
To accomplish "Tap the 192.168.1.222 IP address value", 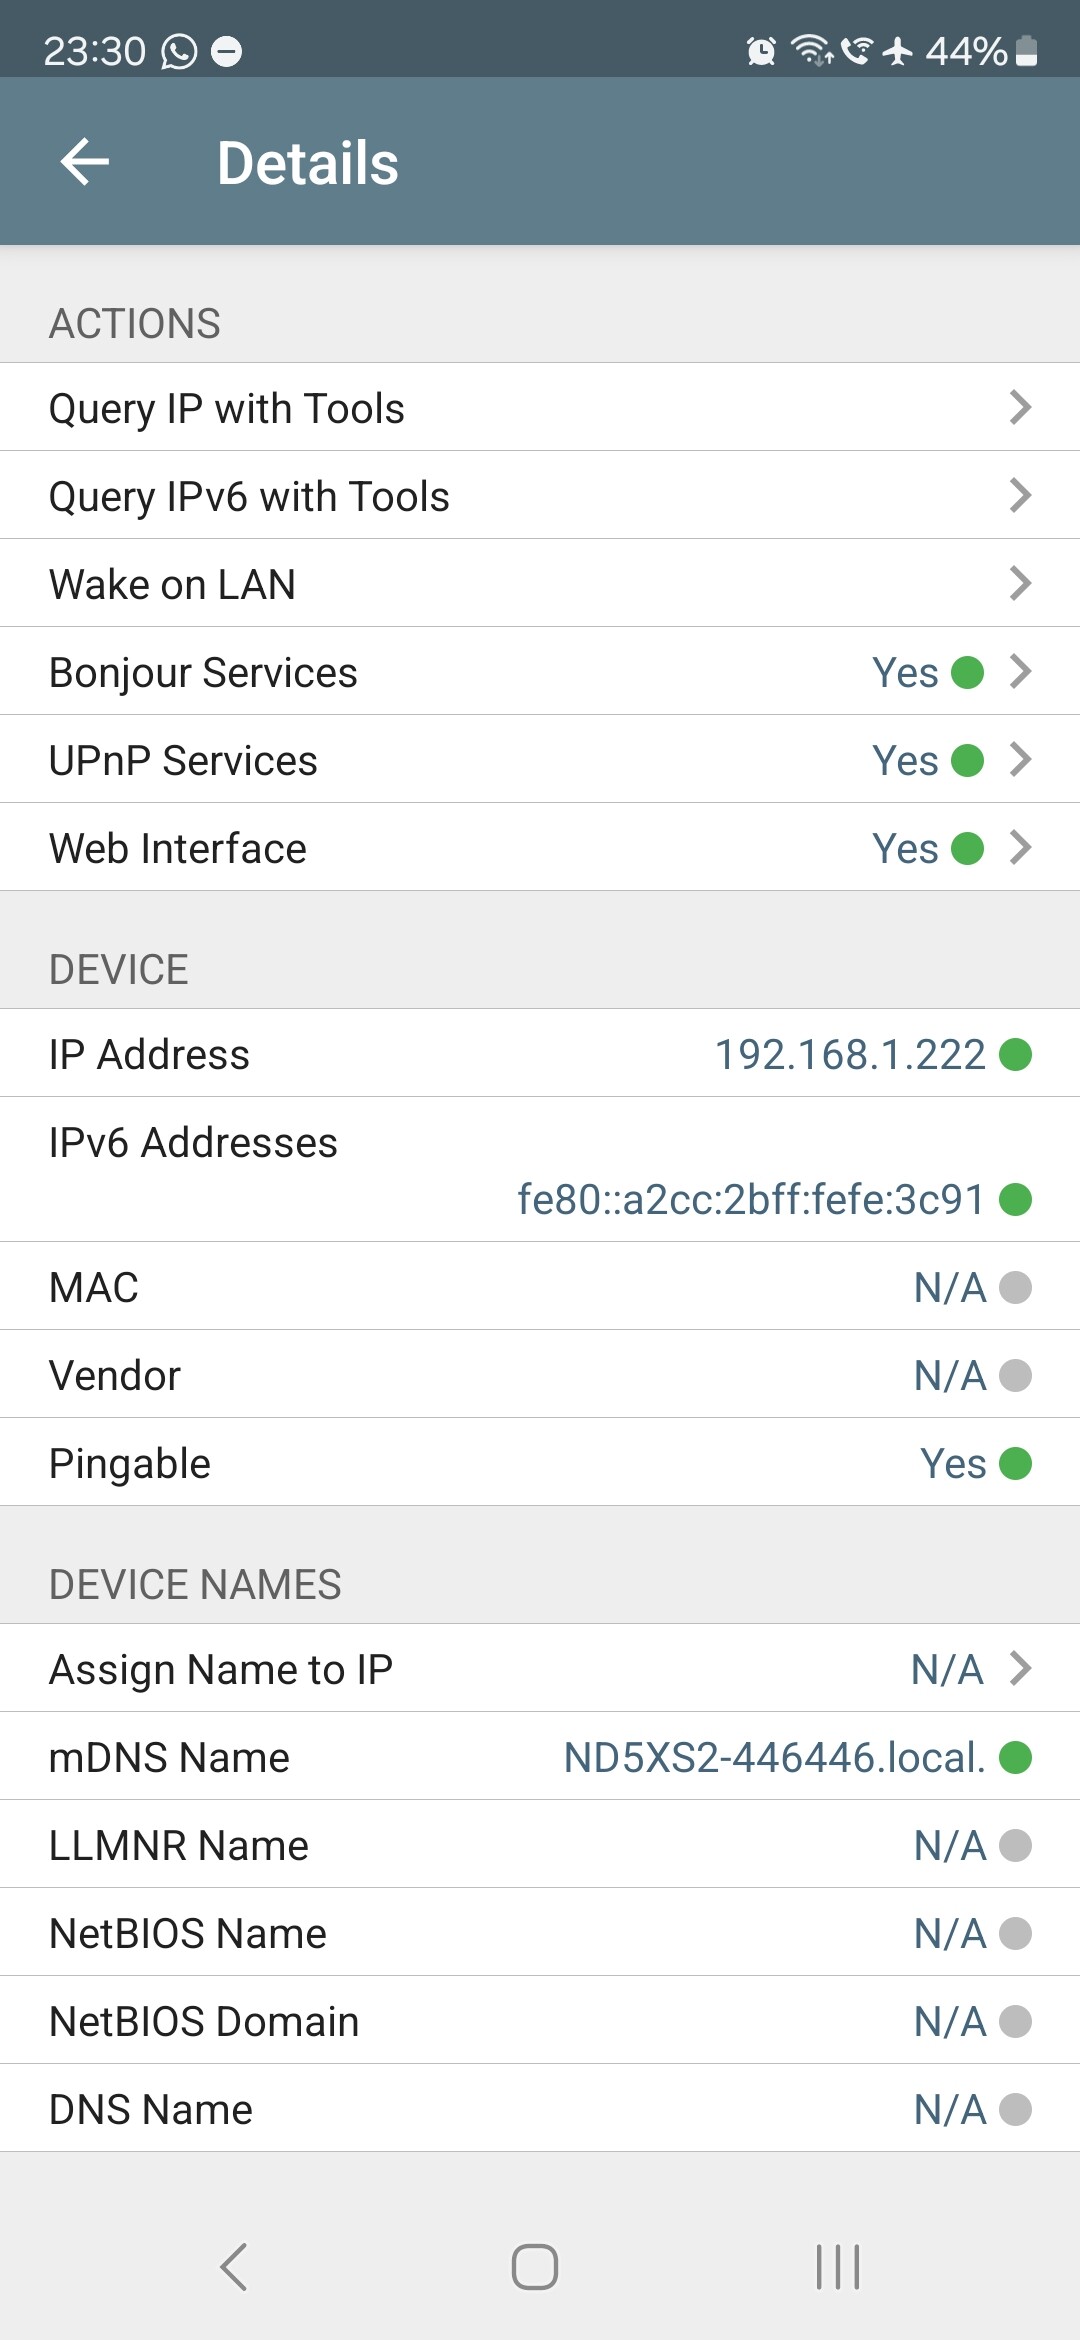I will pyautogui.click(x=850, y=1054).
